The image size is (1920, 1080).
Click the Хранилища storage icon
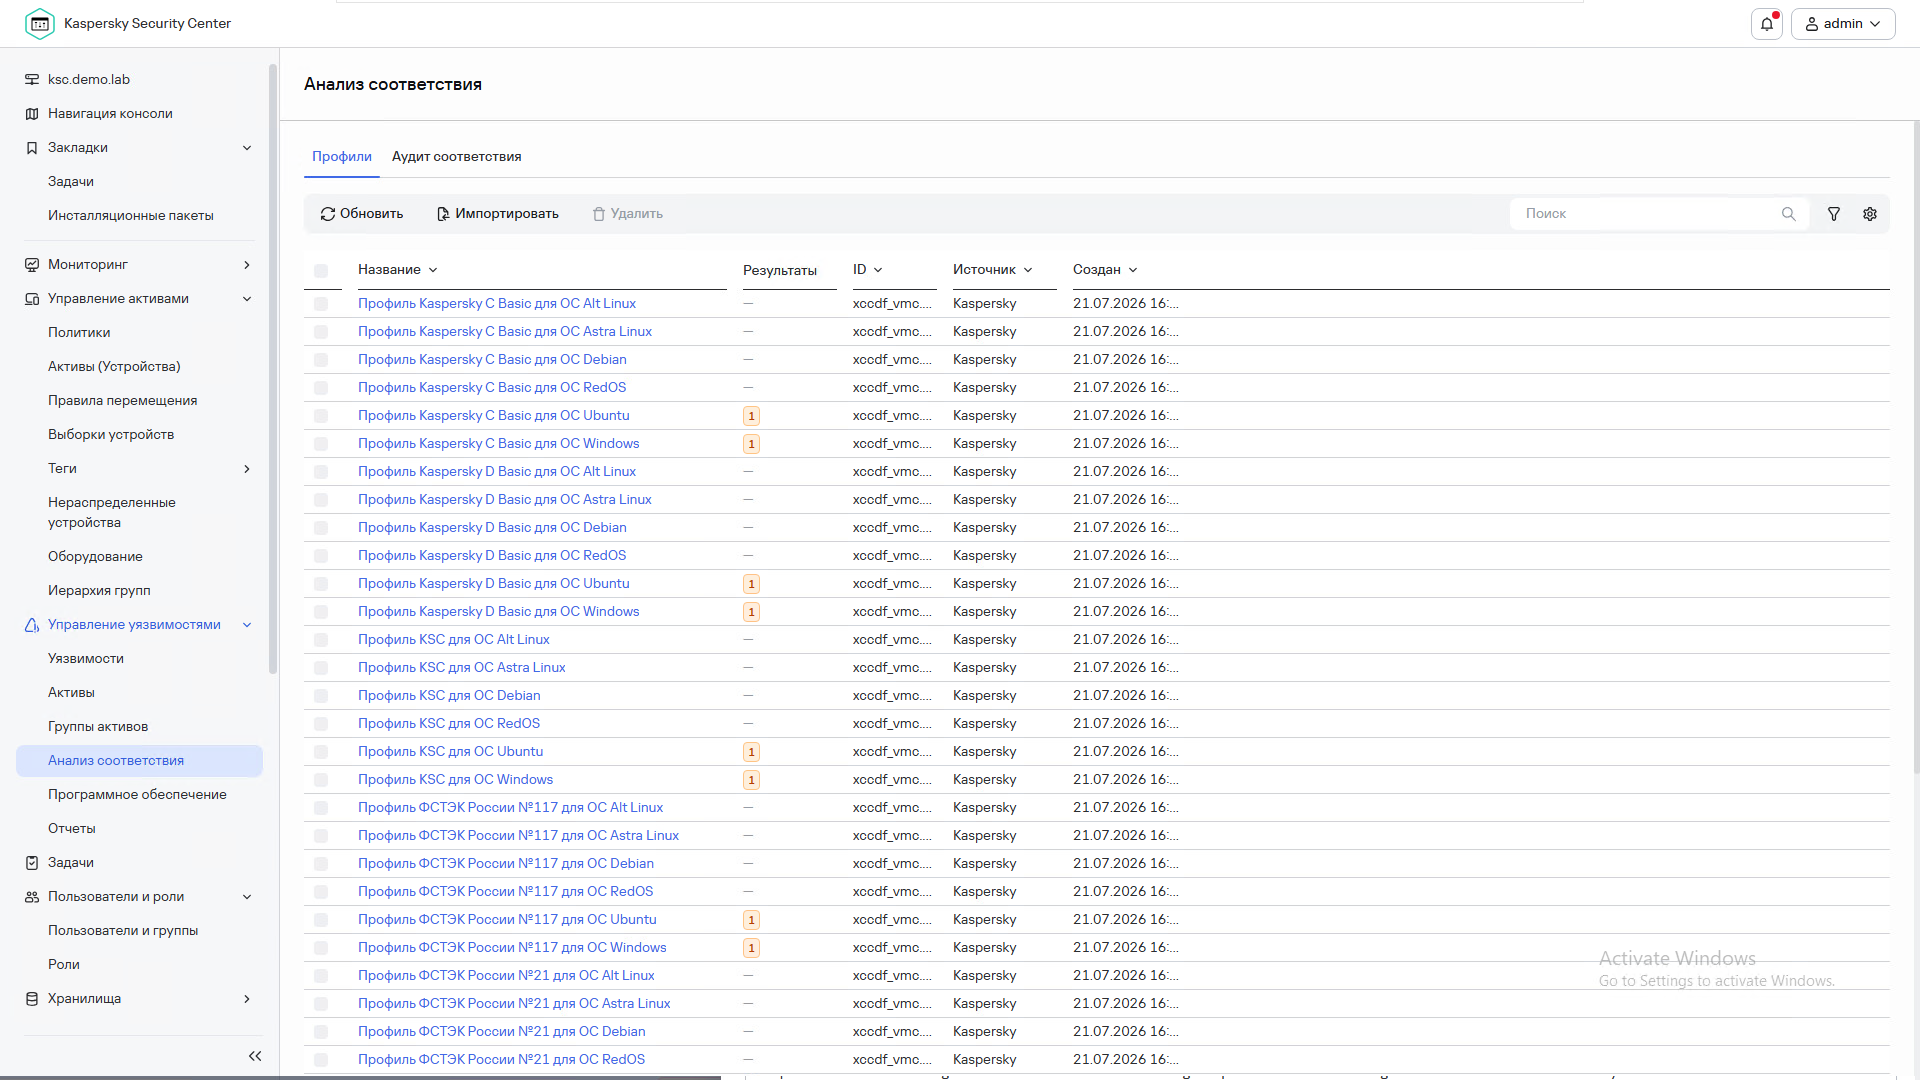coord(32,999)
